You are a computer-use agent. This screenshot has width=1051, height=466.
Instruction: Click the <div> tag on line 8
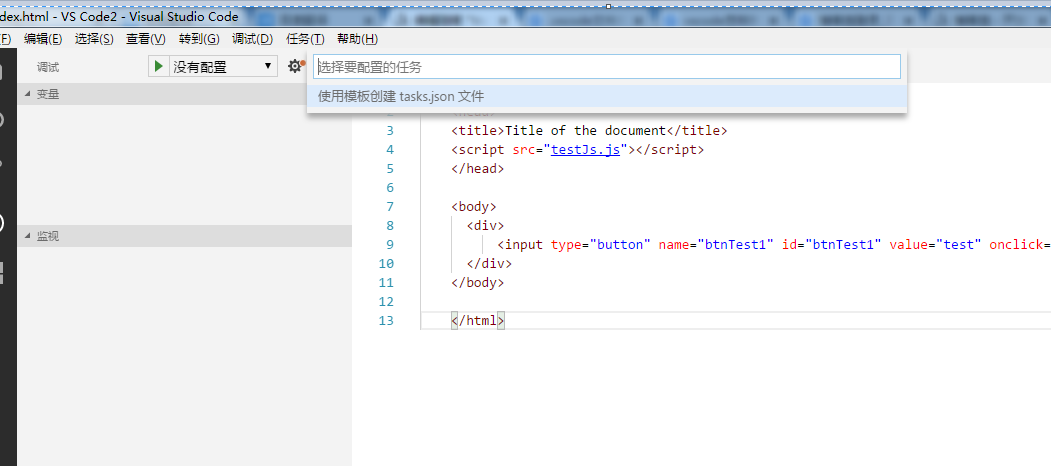(x=485, y=225)
